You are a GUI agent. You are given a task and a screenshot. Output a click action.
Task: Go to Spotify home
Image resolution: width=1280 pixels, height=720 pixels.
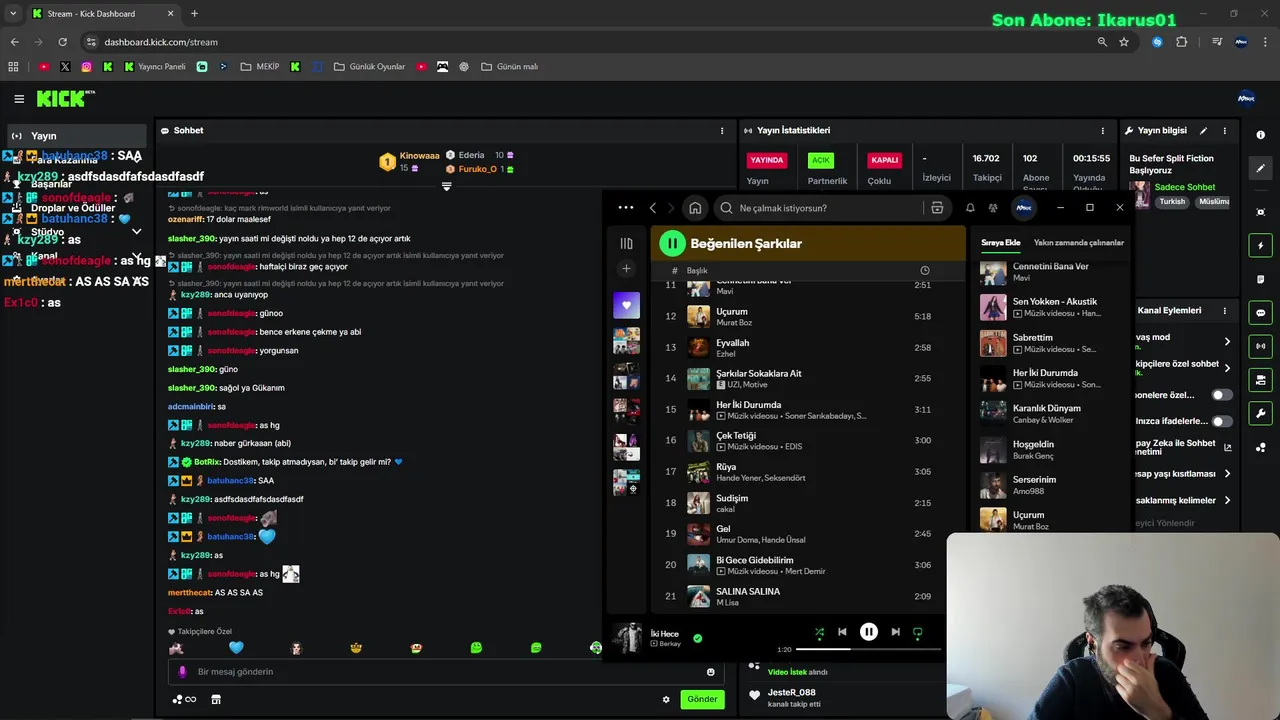[695, 208]
